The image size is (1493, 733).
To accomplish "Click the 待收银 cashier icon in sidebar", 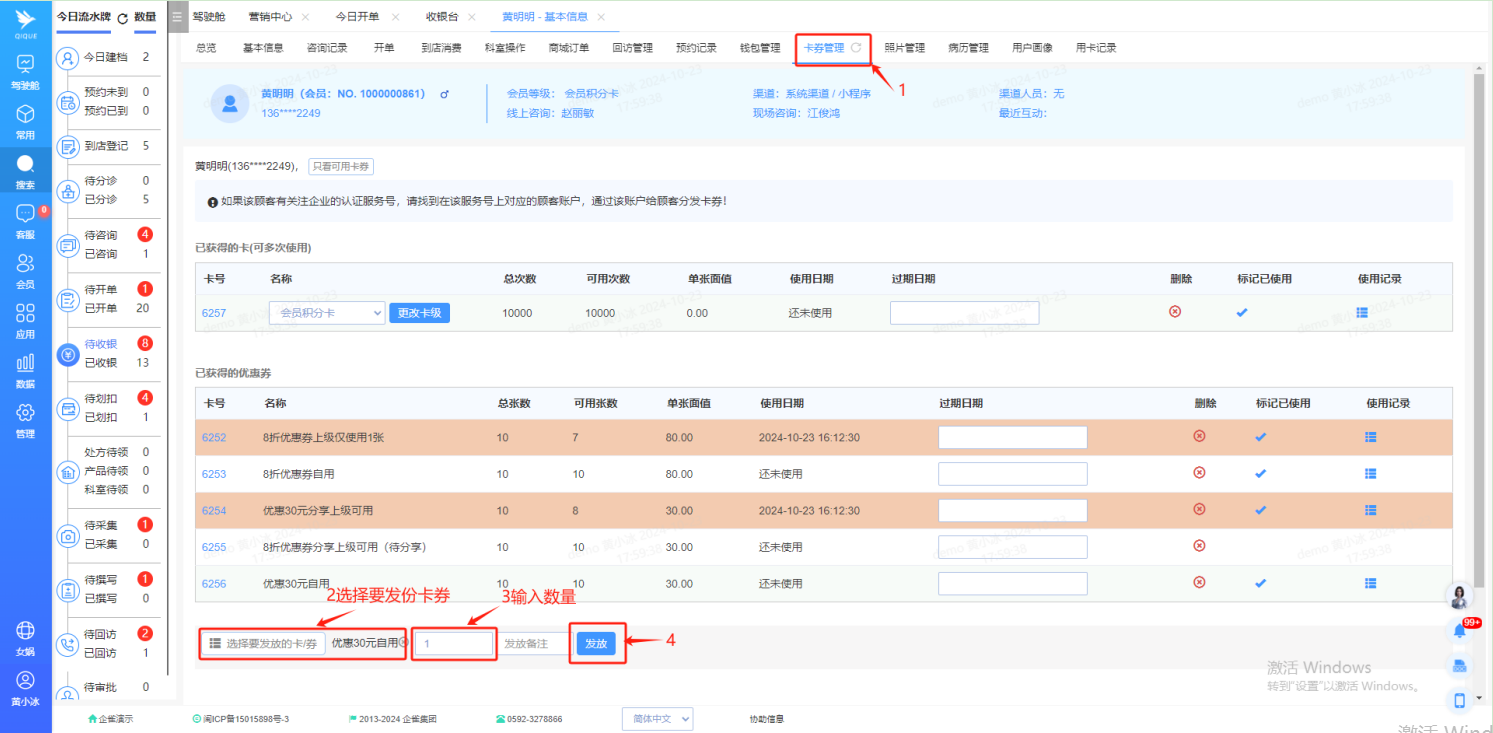I will [x=68, y=354].
